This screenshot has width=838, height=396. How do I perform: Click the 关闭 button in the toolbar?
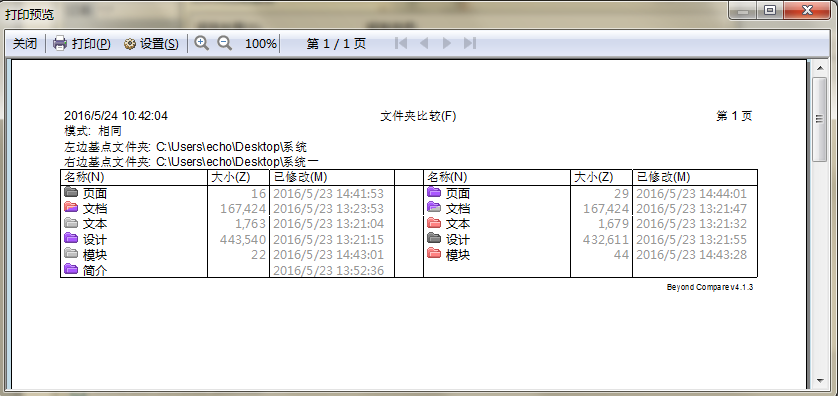[25, 44]
